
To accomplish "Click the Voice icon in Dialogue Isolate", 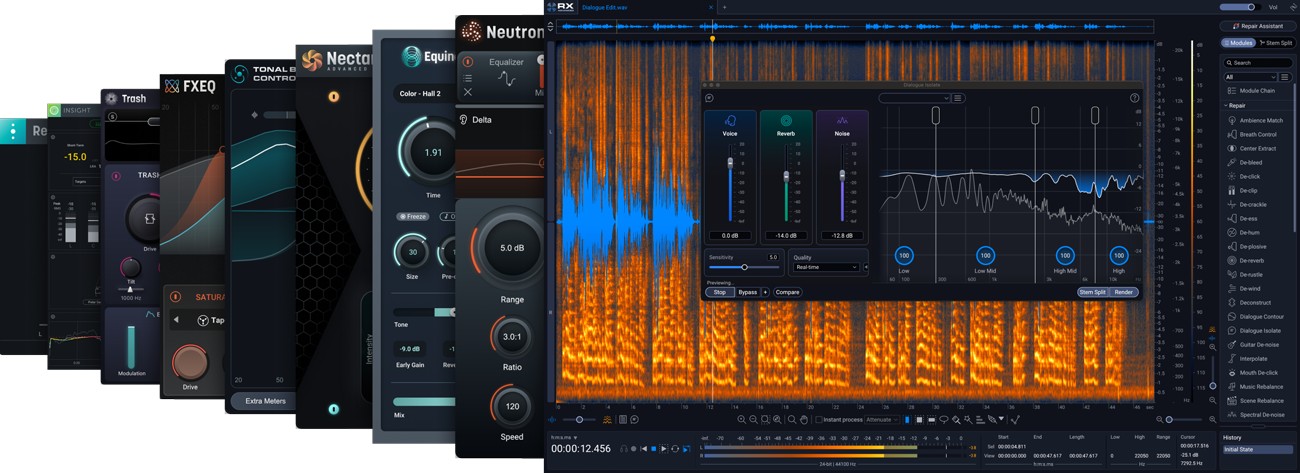I will tap(730, 120).
